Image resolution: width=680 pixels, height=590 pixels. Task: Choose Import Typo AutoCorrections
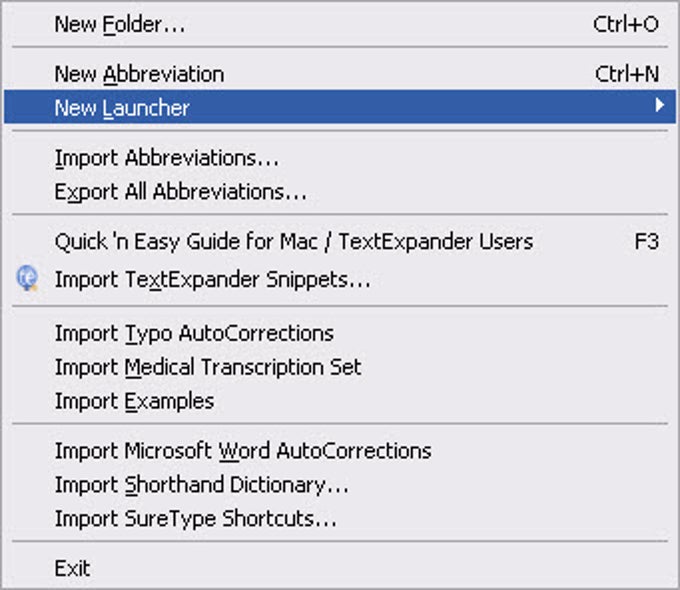[194, 333]
